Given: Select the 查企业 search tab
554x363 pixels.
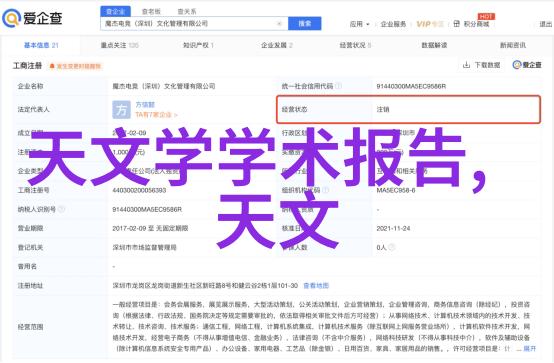Looking at the screenshot, I should coord(116,12).
